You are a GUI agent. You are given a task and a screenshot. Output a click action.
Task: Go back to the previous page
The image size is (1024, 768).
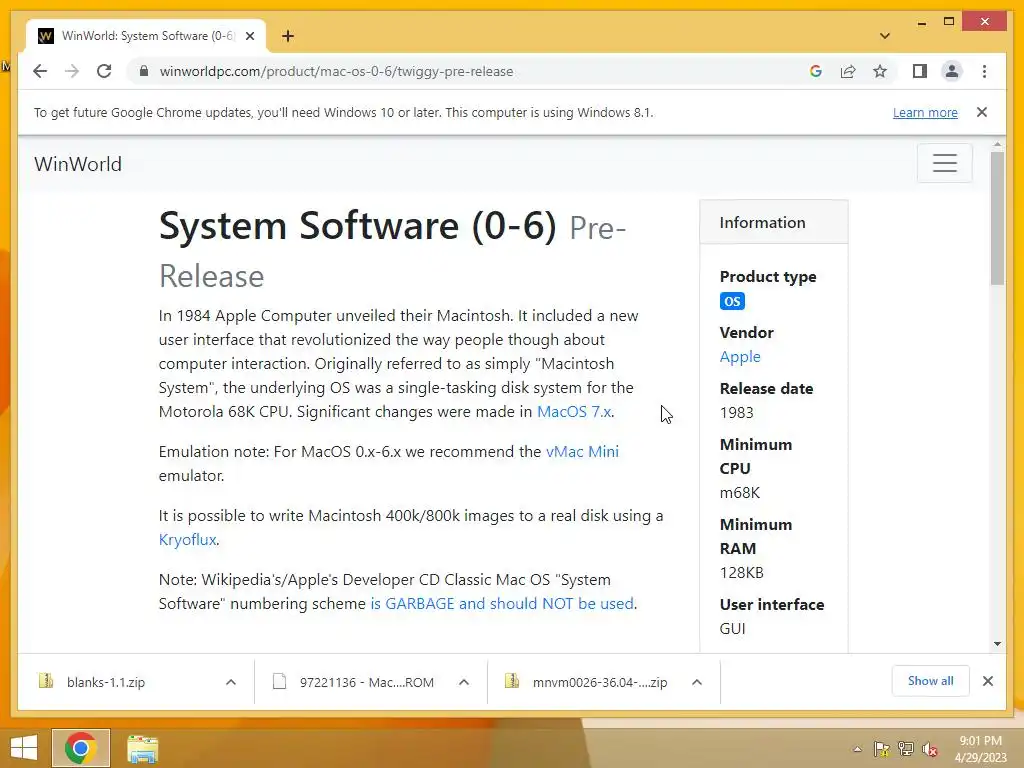[x=40, y=71]
